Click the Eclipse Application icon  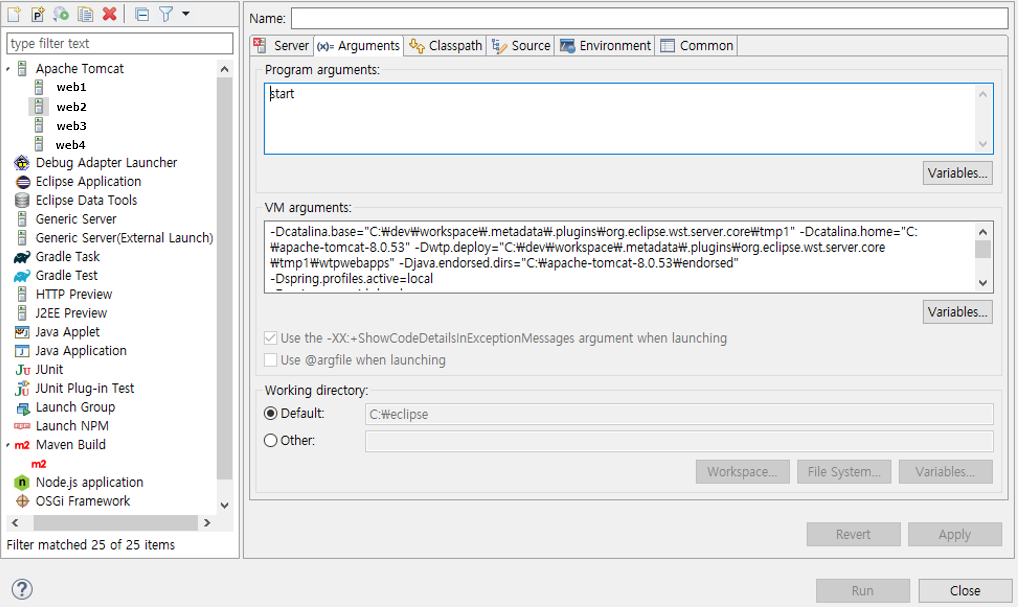(x=23, y=182)
